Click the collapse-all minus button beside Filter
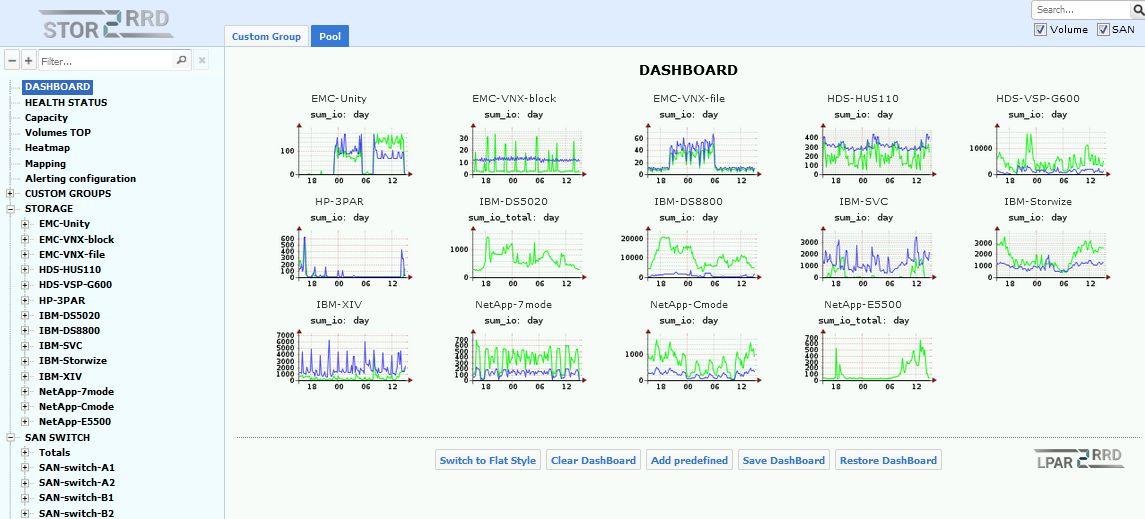 (x=12, y=61)
